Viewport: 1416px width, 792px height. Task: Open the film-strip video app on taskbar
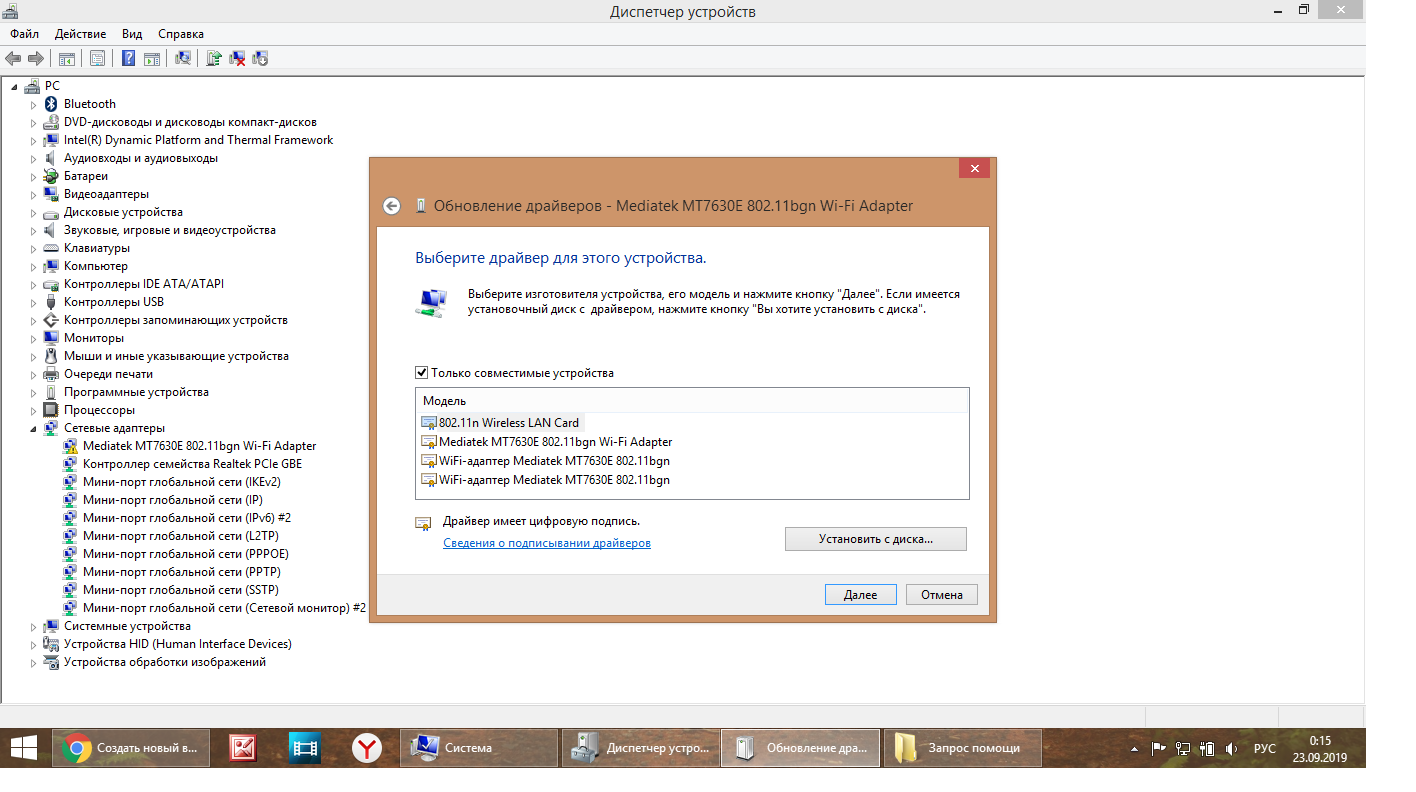(x=305, y=747)
